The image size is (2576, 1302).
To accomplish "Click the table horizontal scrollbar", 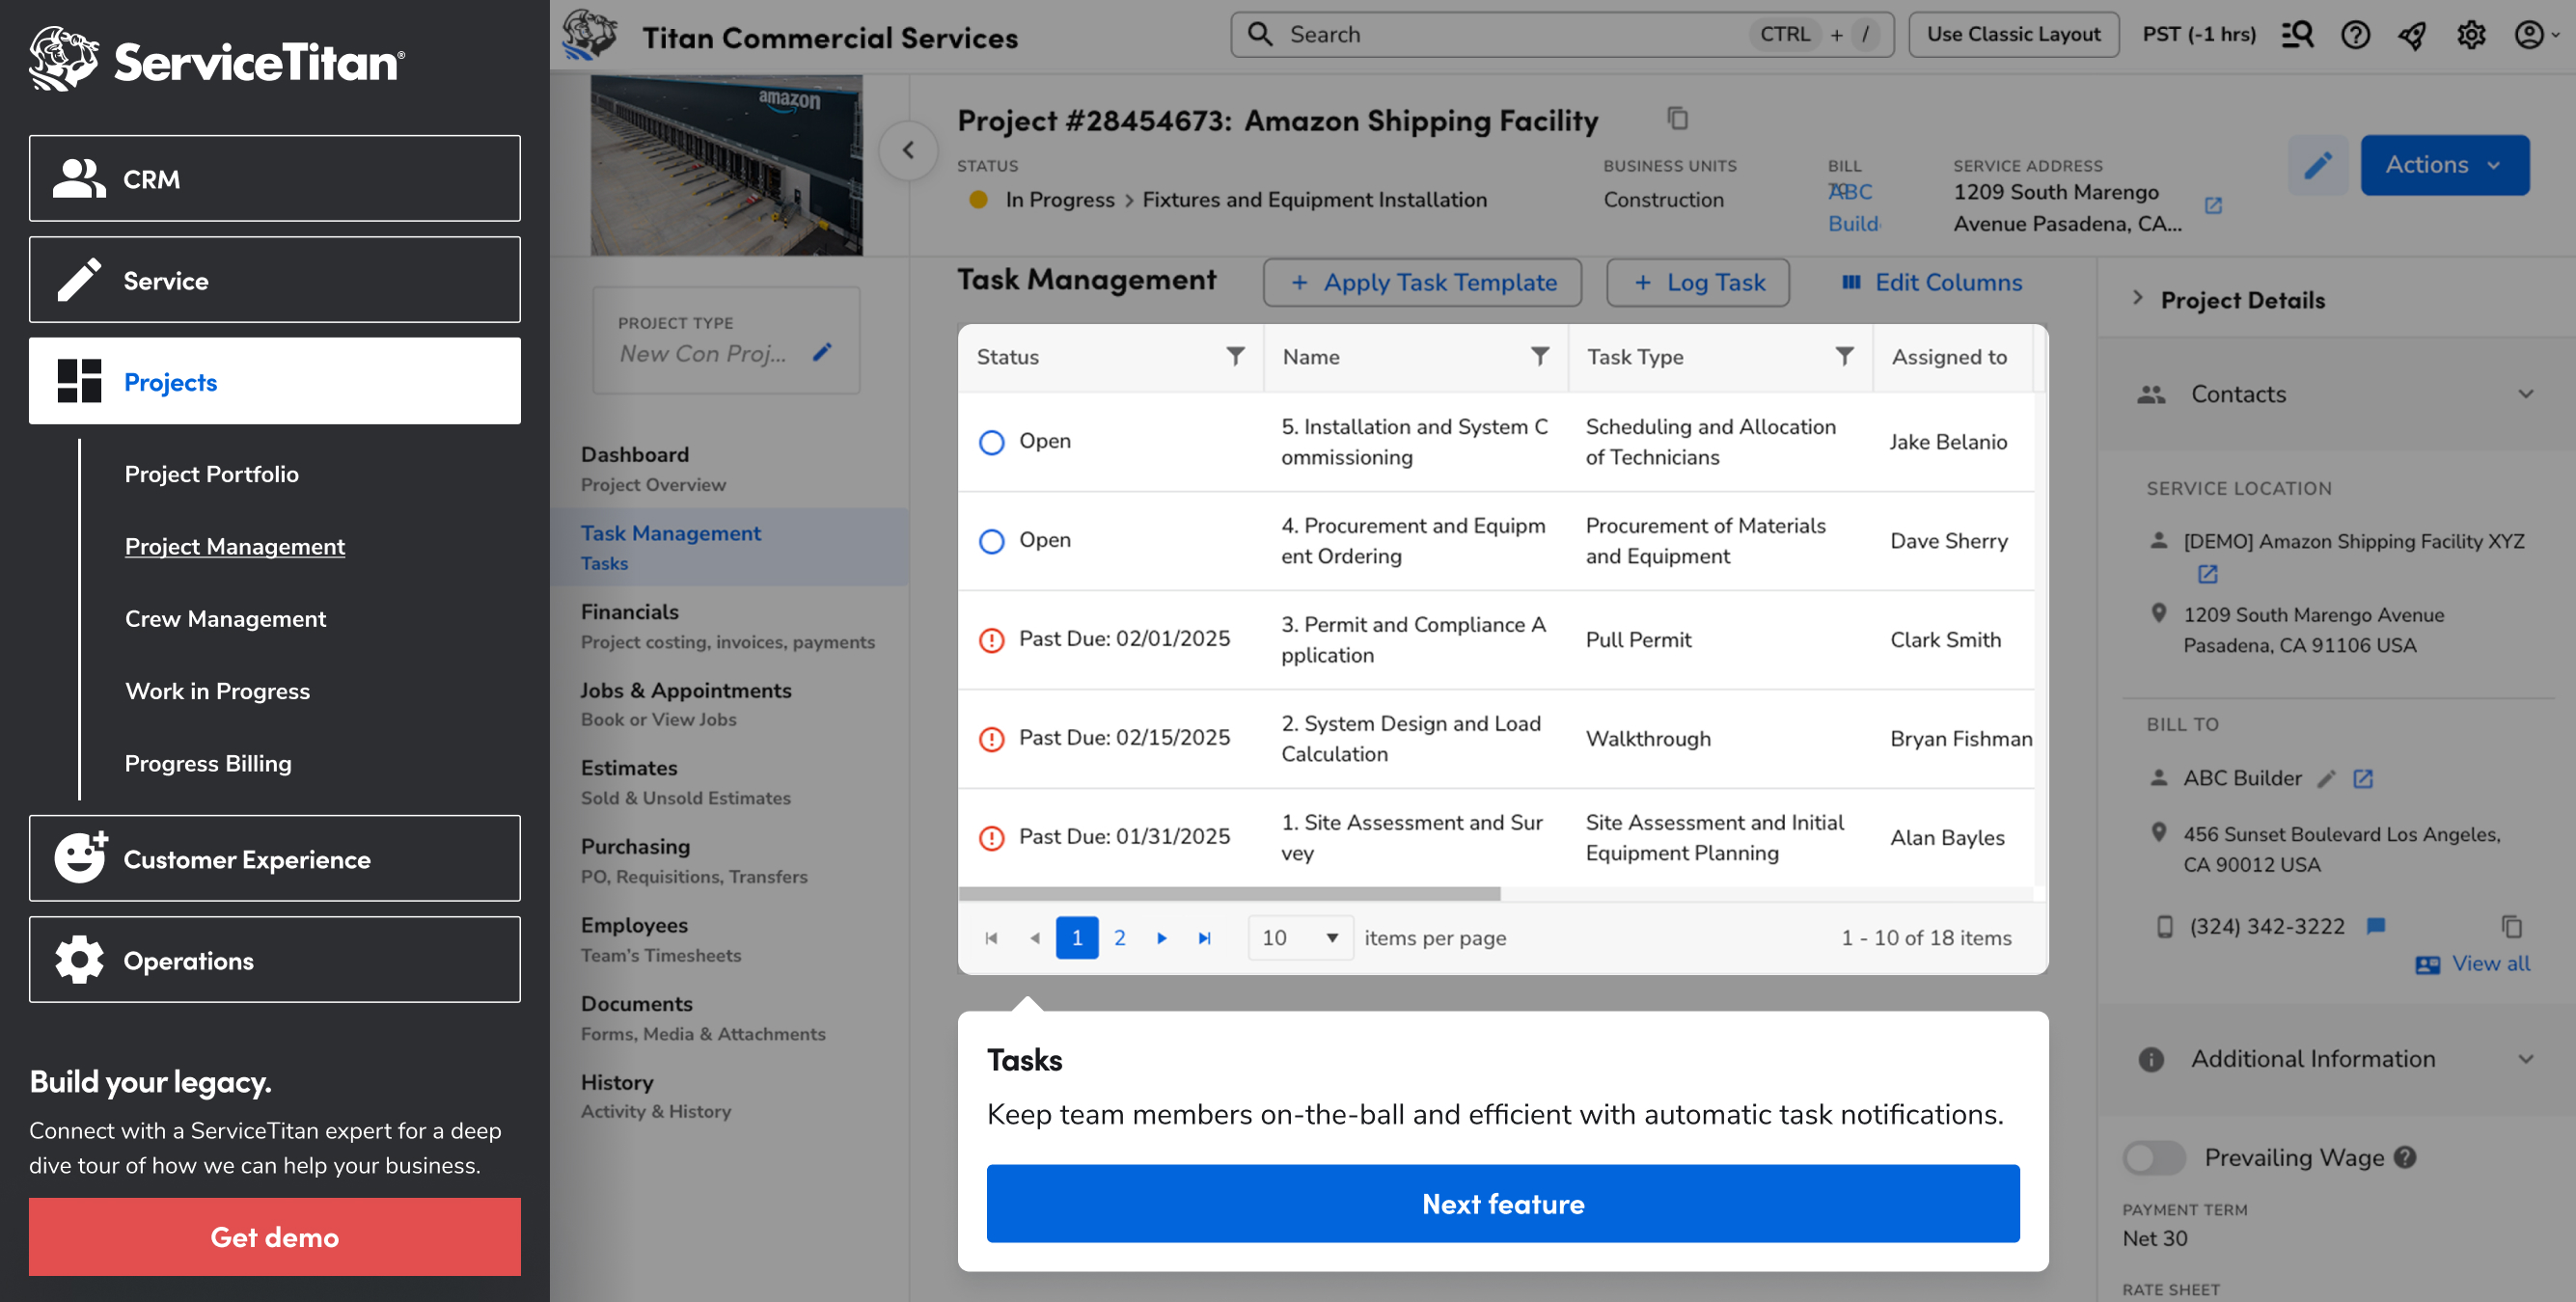I will (1229, 893).
